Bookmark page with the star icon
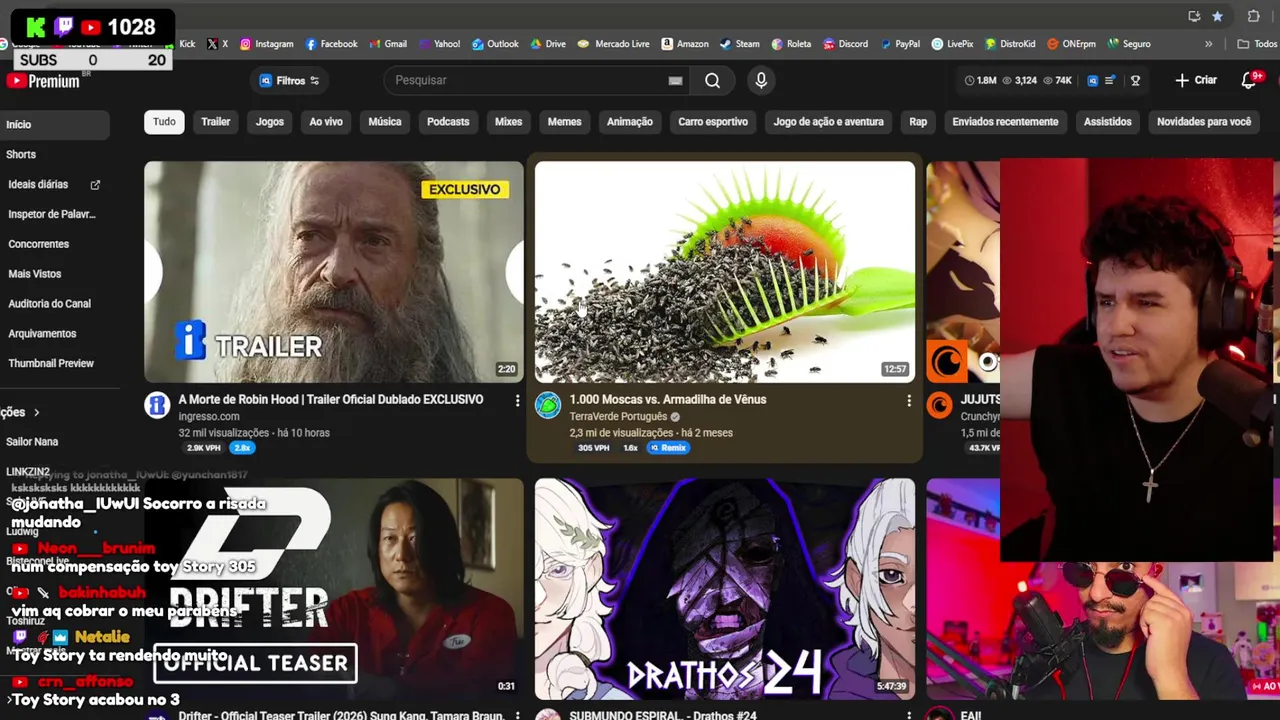1280x720 pixels. tap(1217, 16)
